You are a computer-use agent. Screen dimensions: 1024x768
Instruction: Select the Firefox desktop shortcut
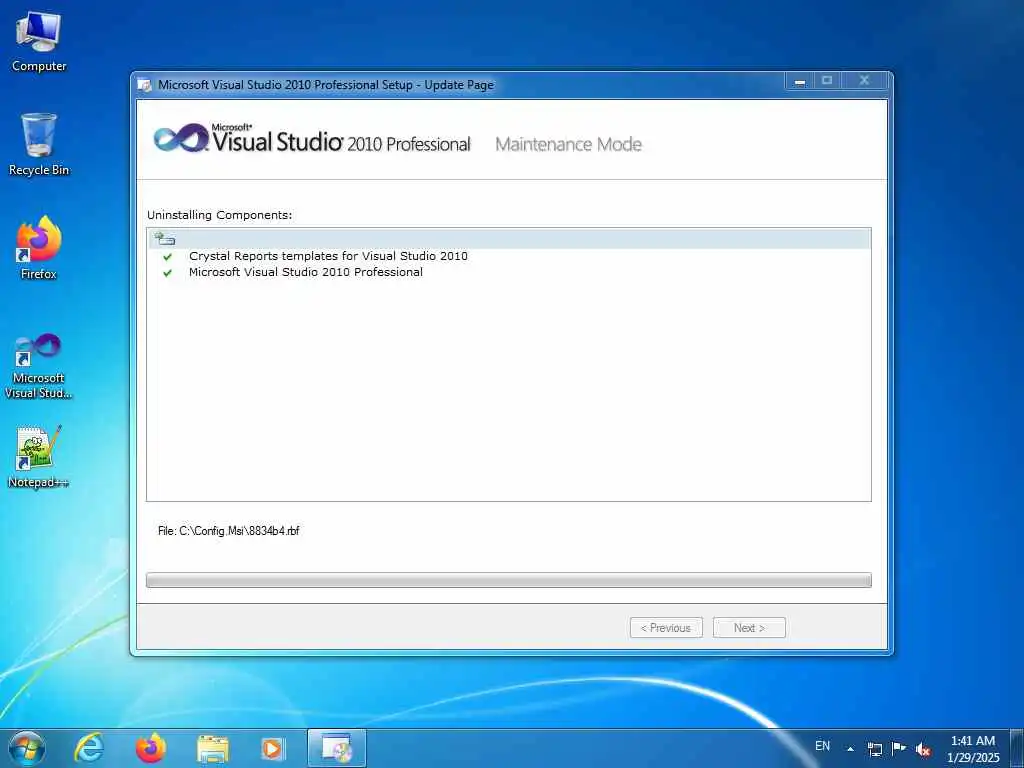point(39,248)
